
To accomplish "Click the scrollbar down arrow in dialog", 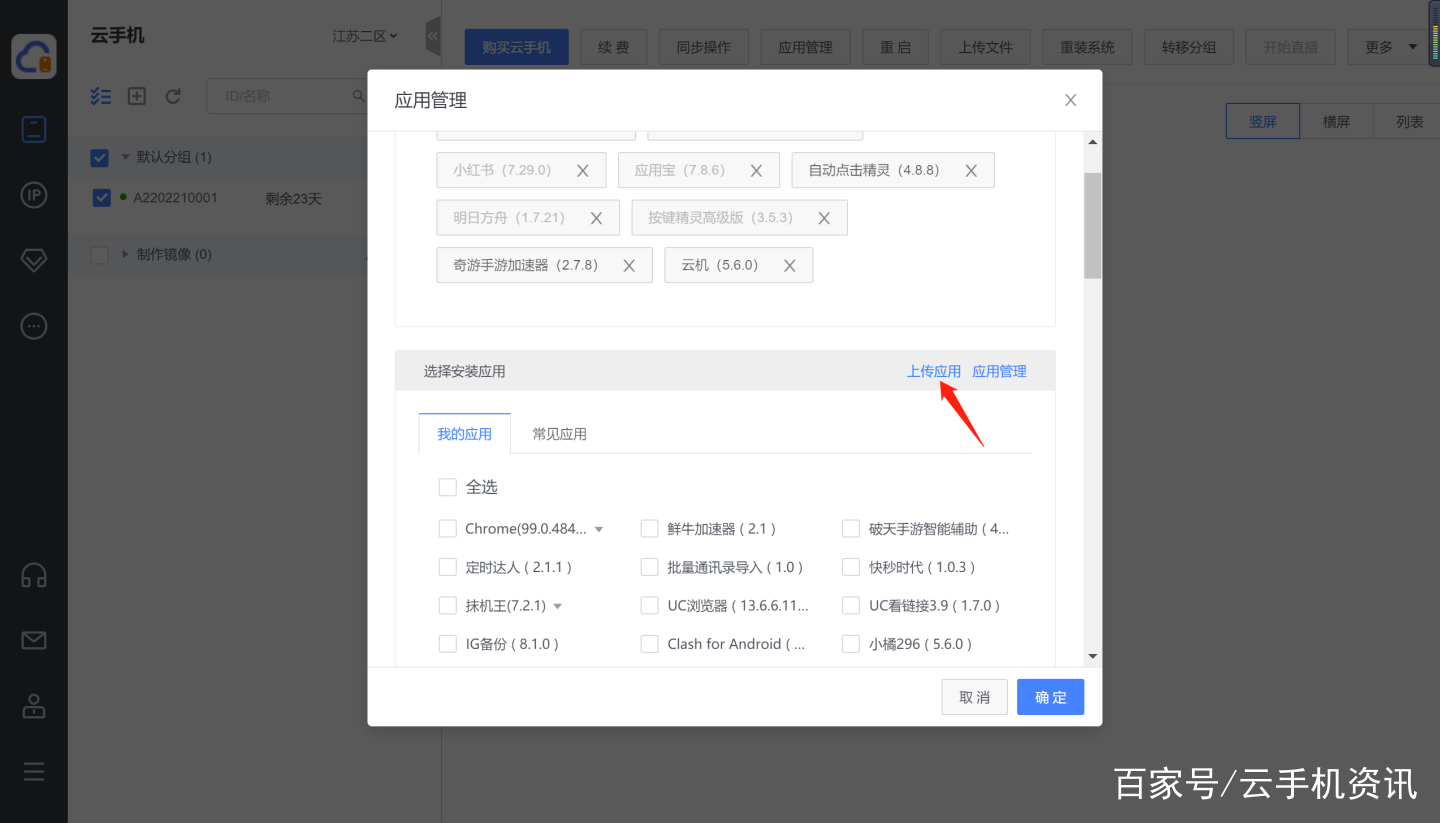I will (1093, 656).
